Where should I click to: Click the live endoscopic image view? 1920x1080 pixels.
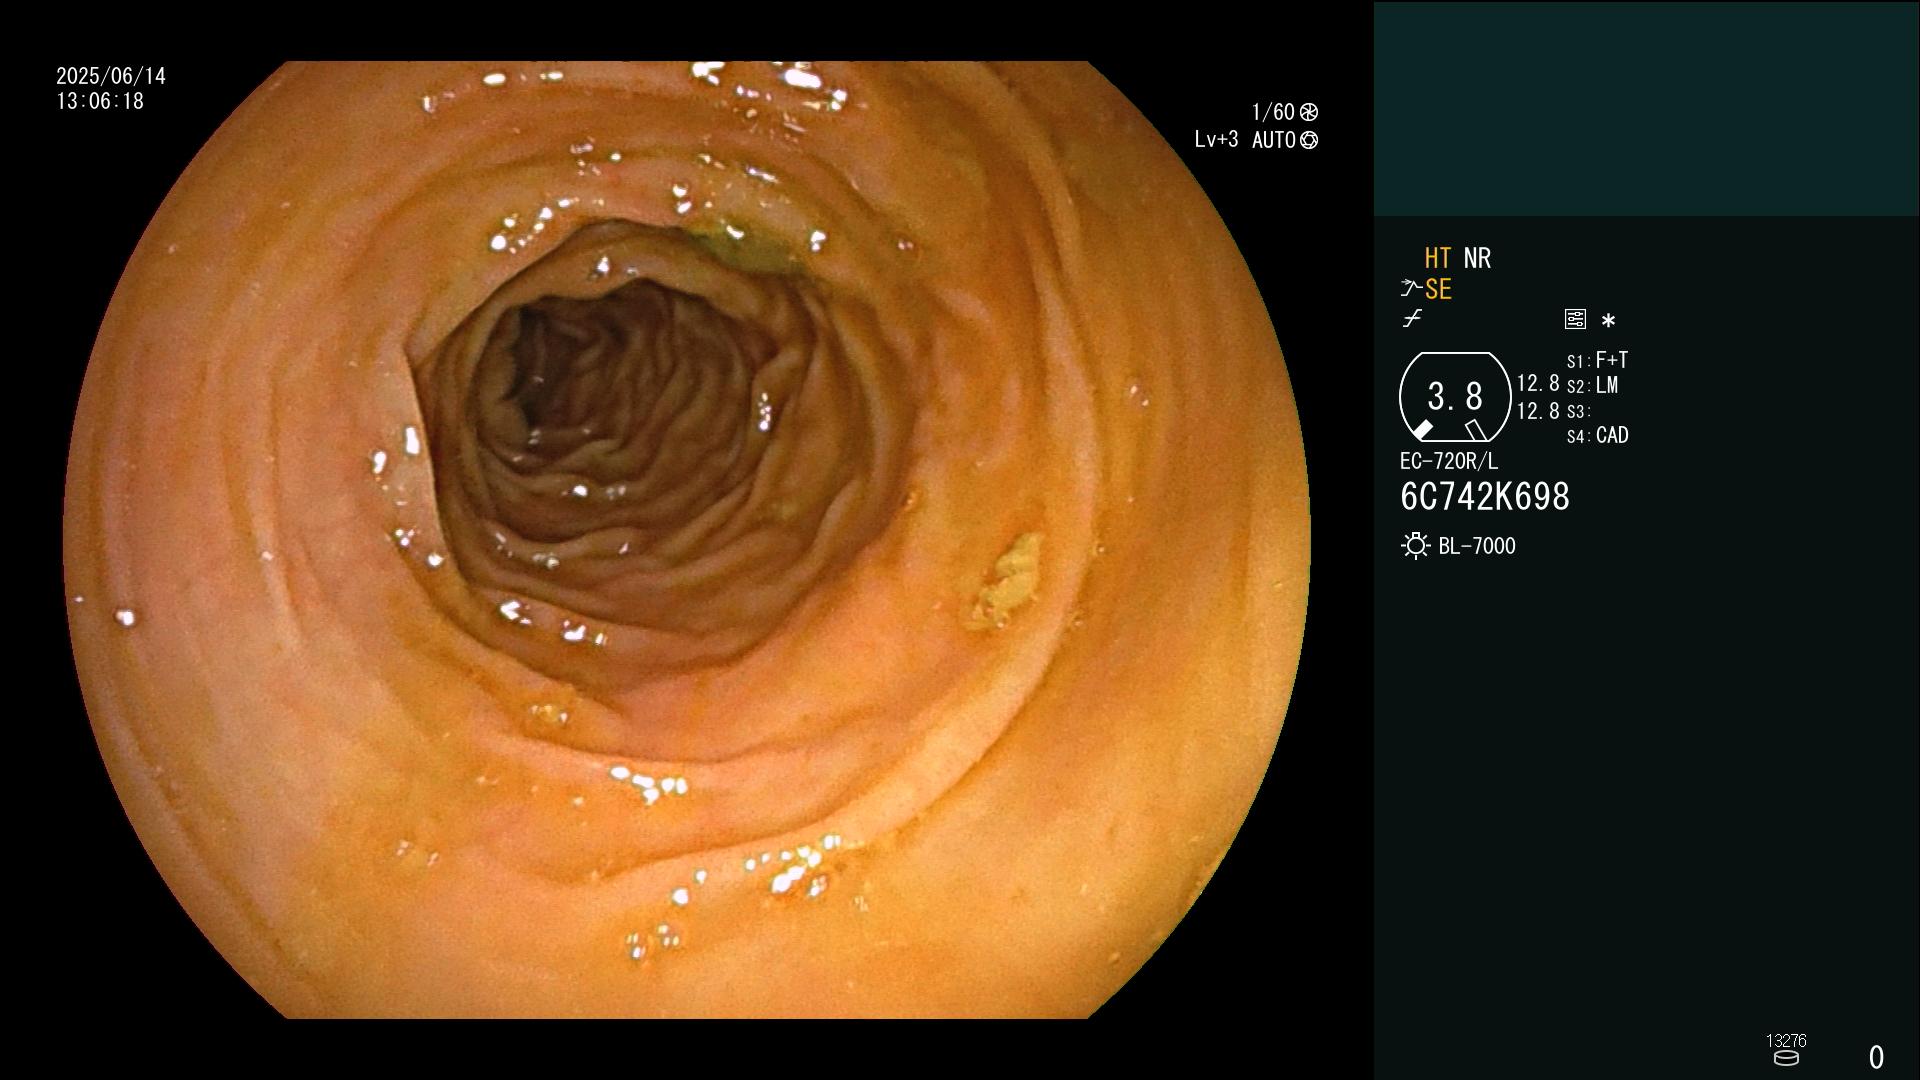(686, 540)
